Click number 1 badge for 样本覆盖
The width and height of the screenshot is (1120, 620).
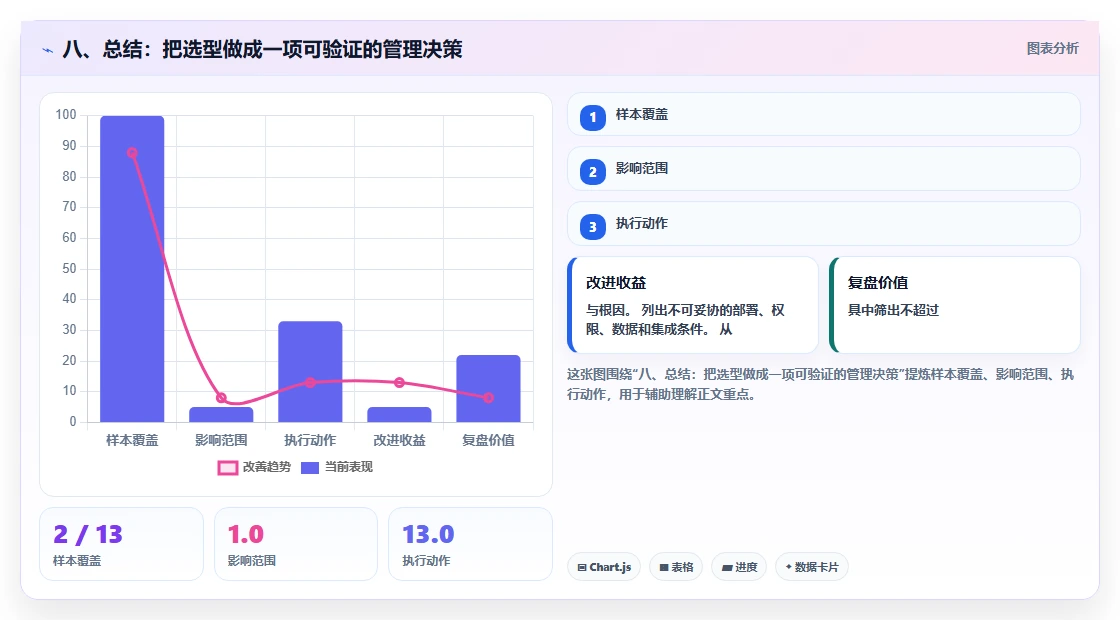(x=592, y=117)
